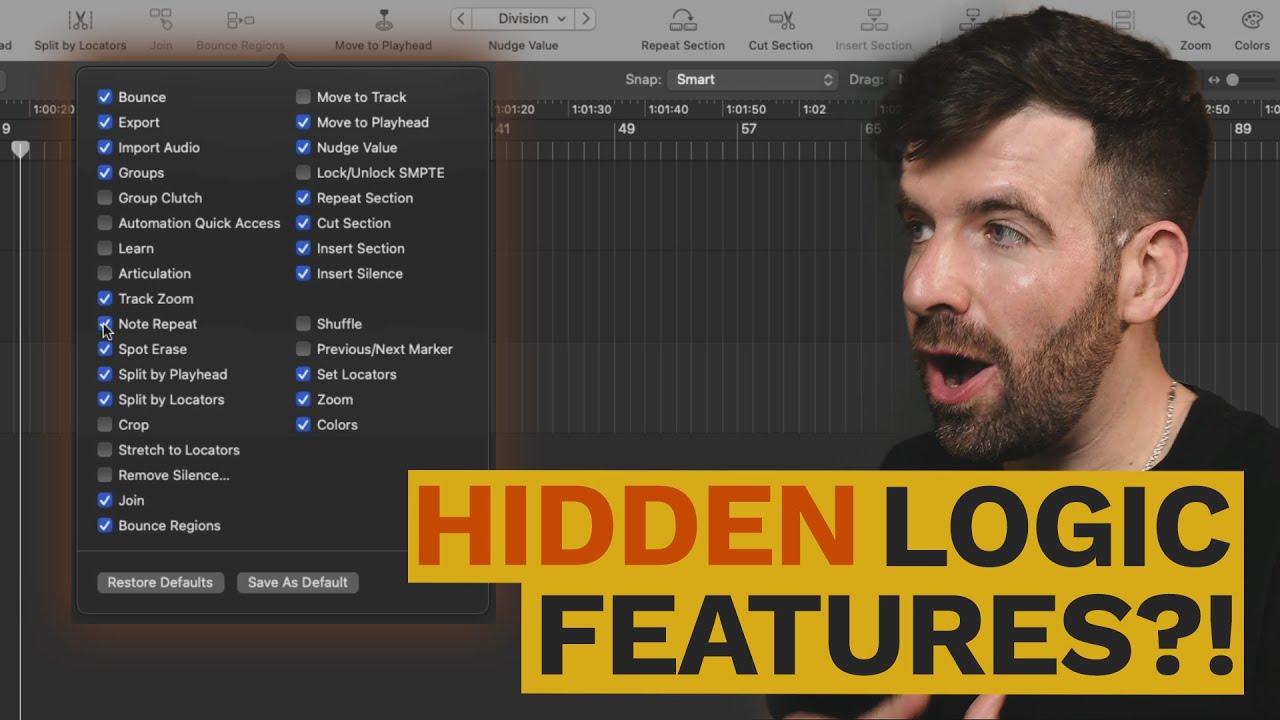Toggle the Note Repeat checkbox
The height and width of the screenshot is (720, 1280).
[x=105, y=324]
